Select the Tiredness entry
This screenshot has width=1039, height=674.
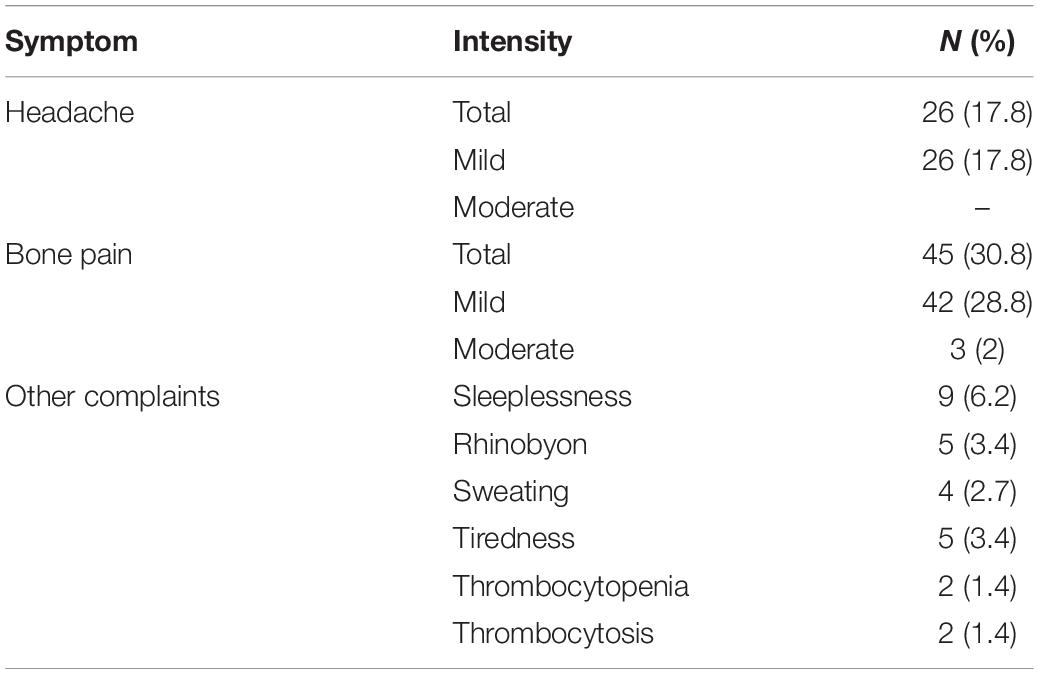coord(514,539)
